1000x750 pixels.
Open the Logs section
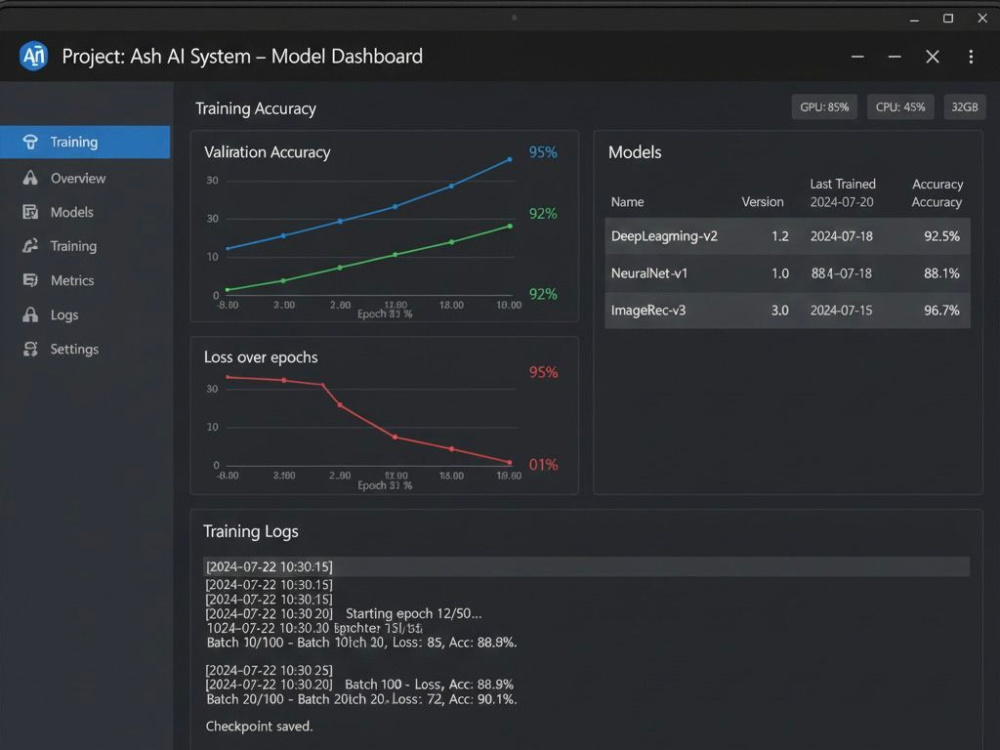[64, 315]
